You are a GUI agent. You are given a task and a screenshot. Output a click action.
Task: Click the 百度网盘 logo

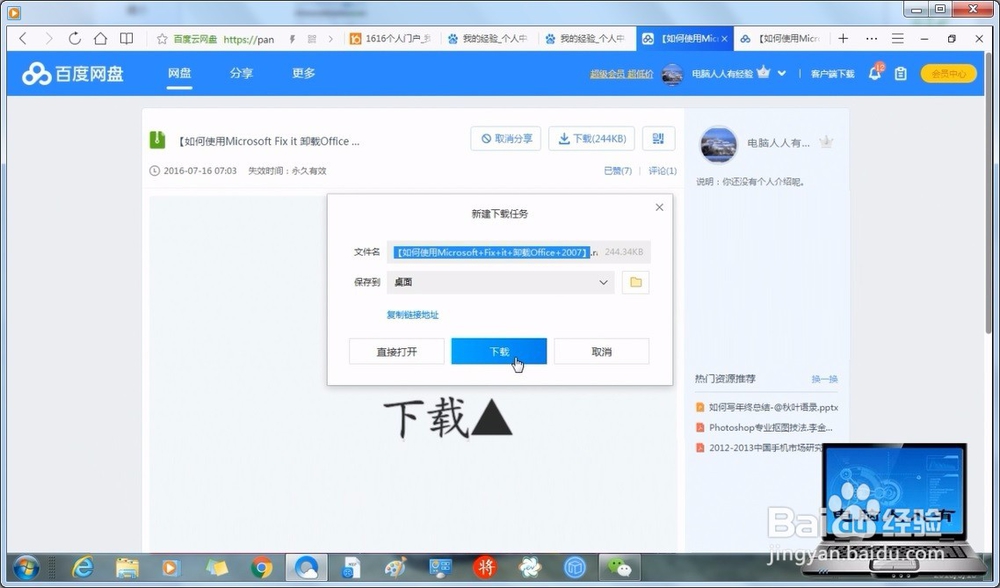tap(72, 74)
